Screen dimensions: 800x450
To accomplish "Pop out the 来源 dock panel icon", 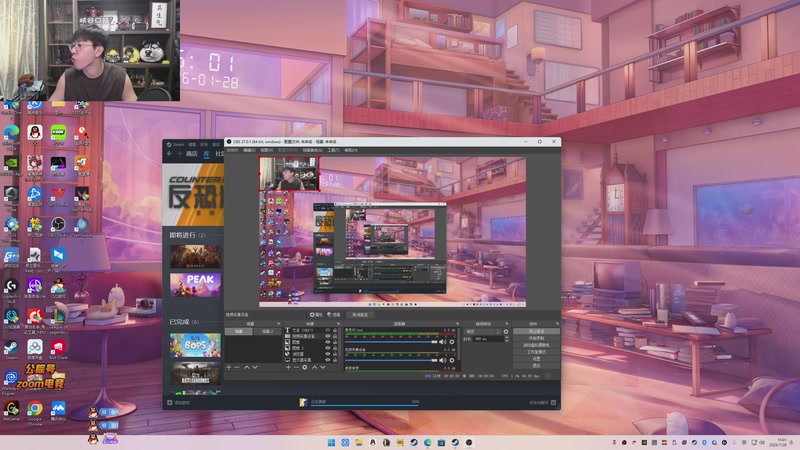I will (338, 323).
